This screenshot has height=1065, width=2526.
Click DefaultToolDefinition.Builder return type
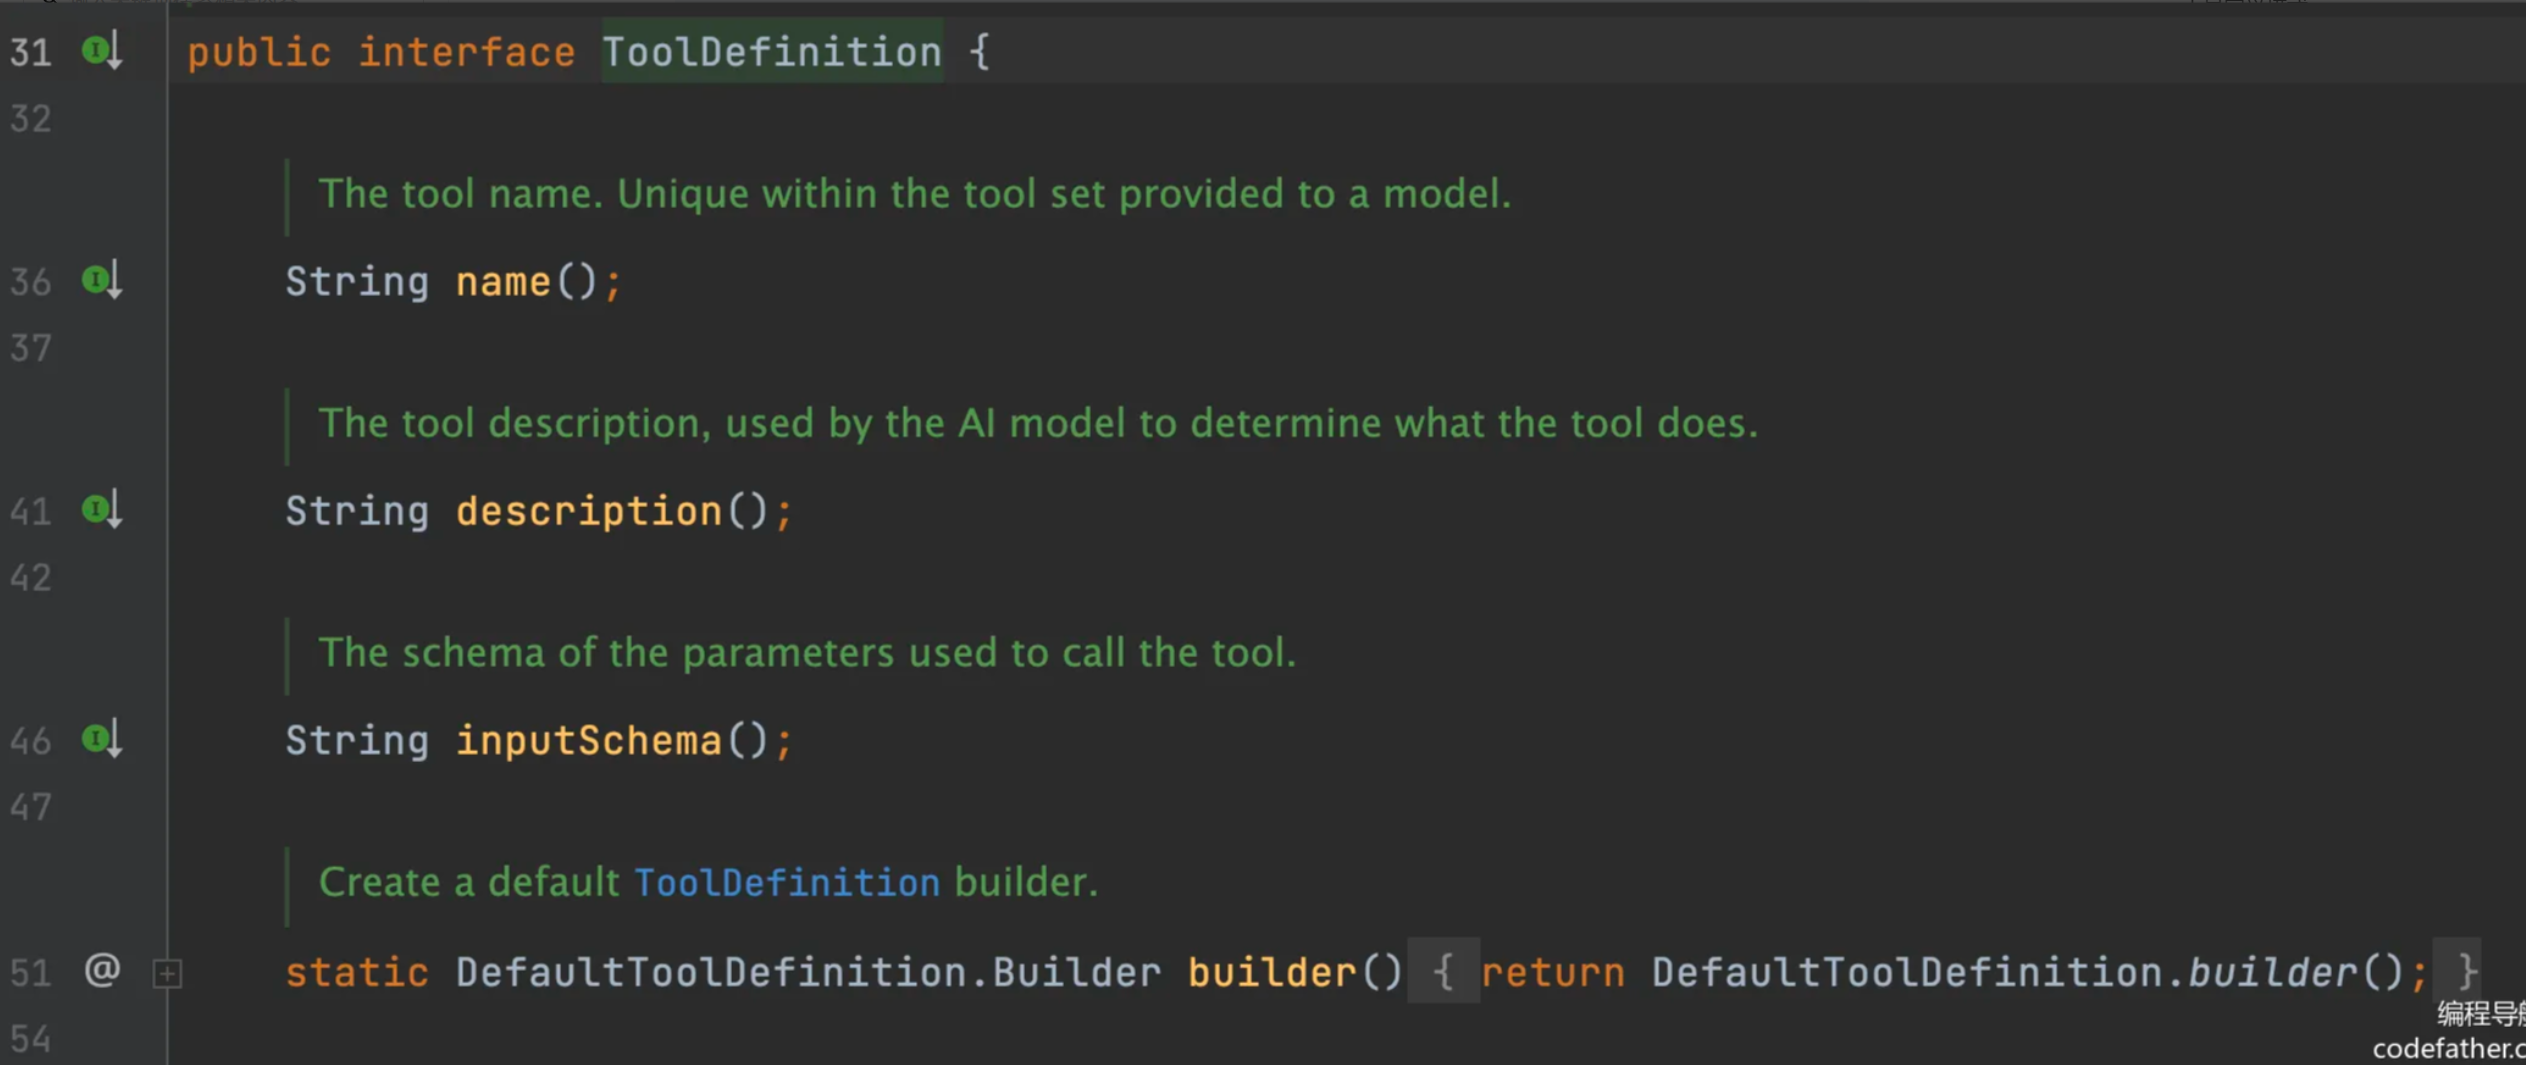808,972
